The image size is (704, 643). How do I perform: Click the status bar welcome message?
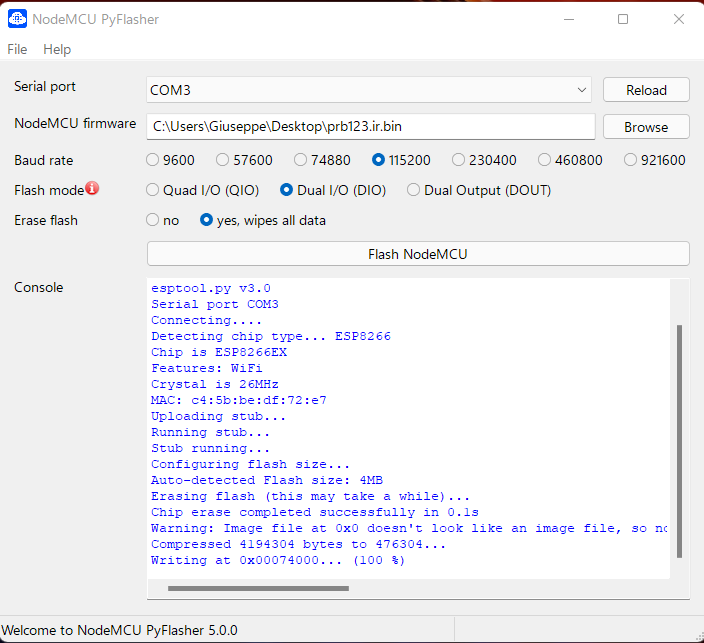119,630
